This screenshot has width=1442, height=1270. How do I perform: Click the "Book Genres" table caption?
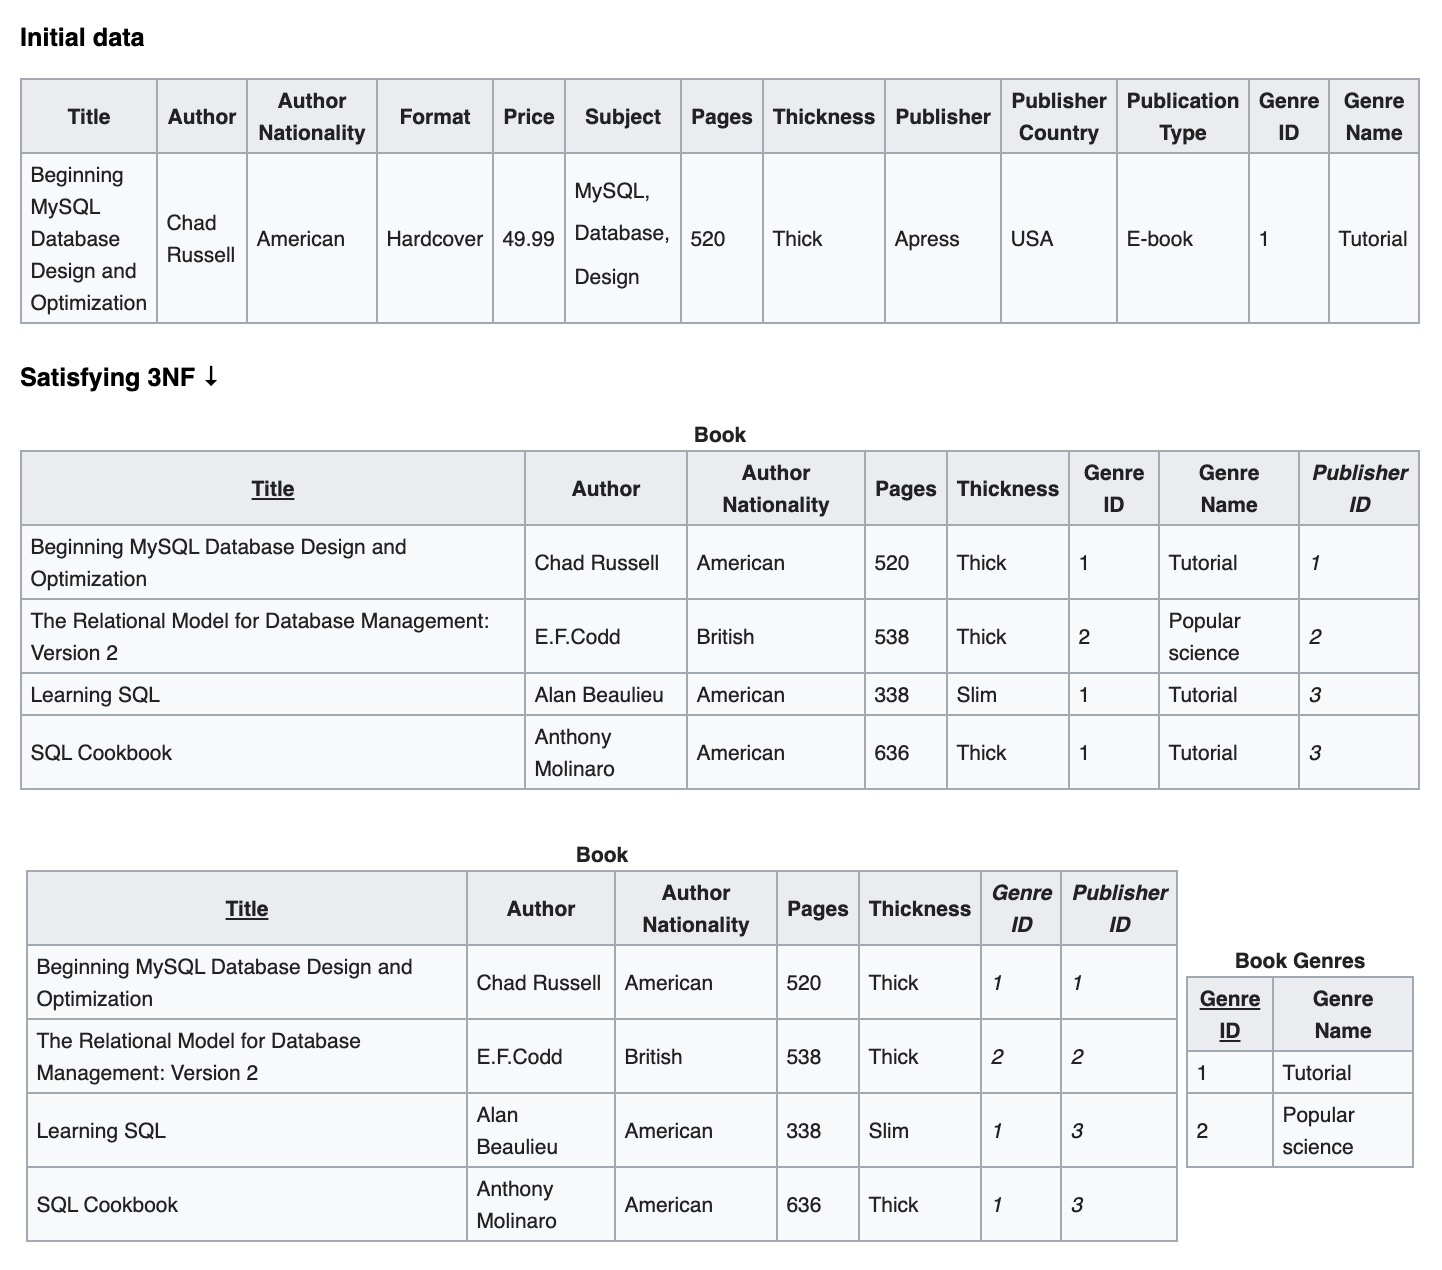point(1299,961)
